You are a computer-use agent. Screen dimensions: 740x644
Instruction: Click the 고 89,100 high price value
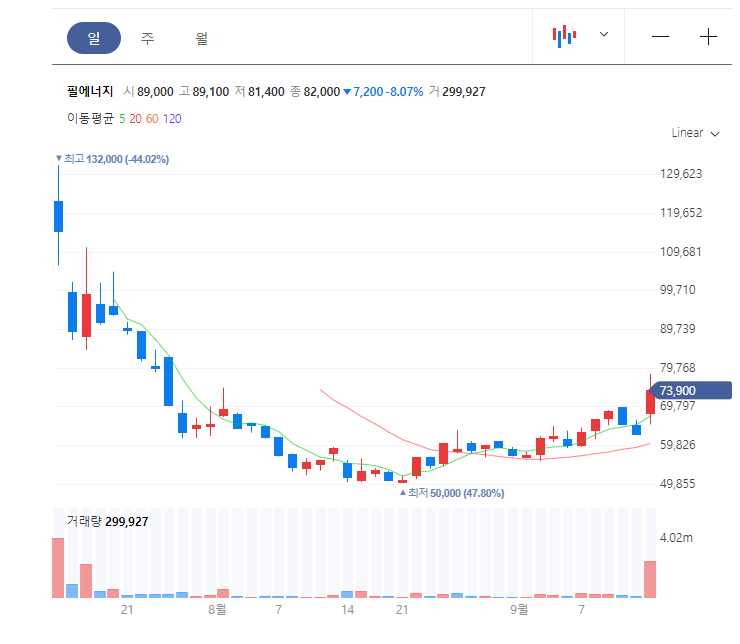pyautogui.click(x=204, y=92)
